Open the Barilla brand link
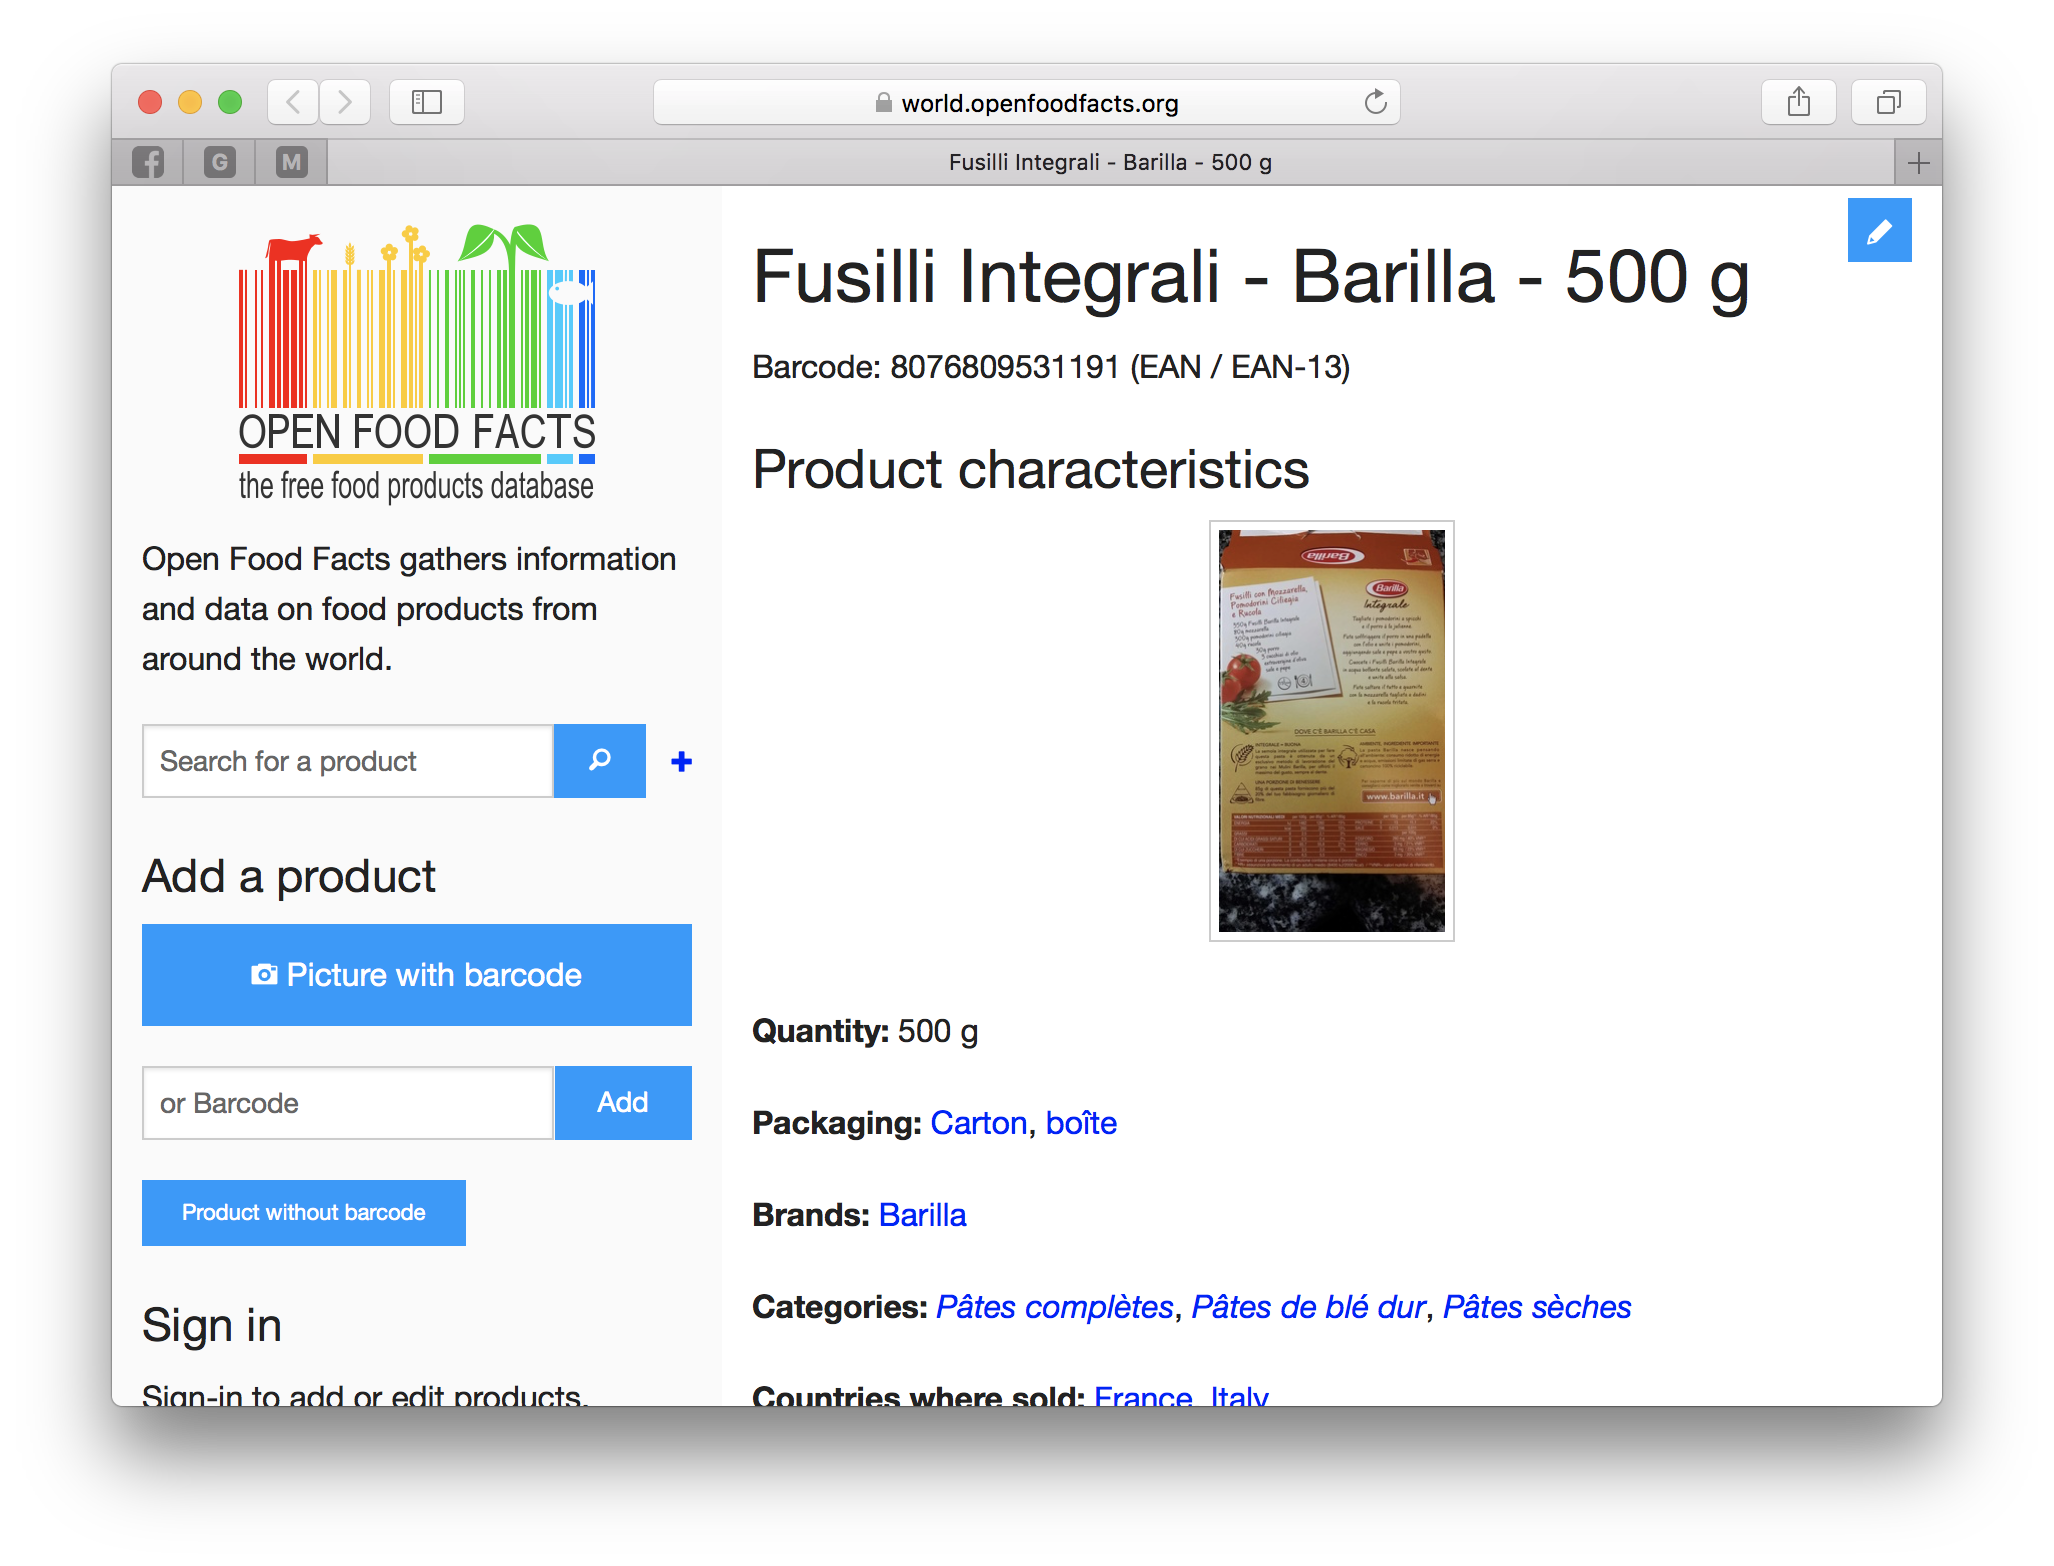The width and height of the screenshot is (2054, 1566). coord(922,1214)
